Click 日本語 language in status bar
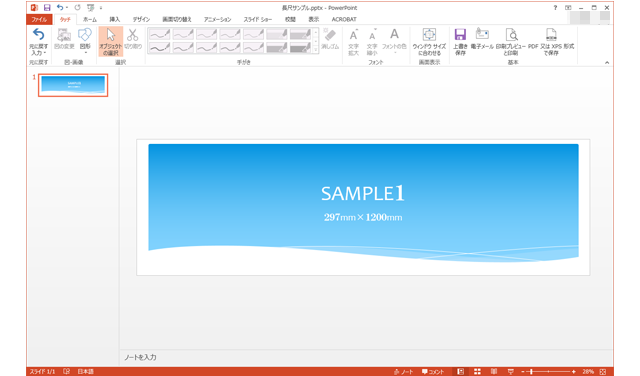Viewport: 640px width, 376px height. click(86, 372)
